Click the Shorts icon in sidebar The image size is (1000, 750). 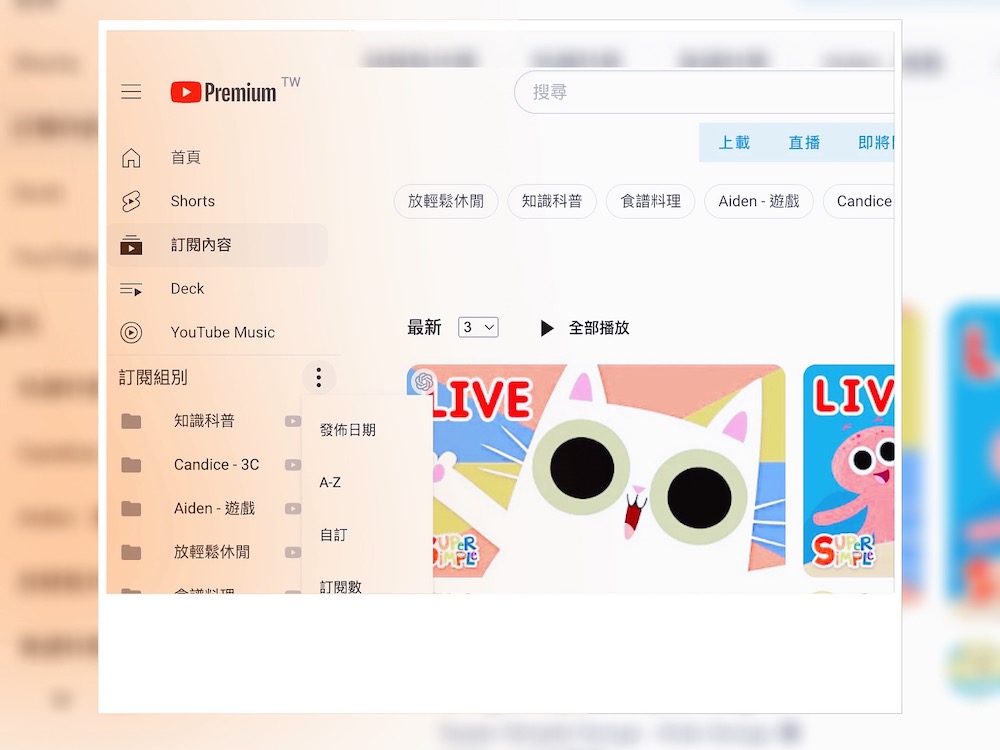[131, 201]
